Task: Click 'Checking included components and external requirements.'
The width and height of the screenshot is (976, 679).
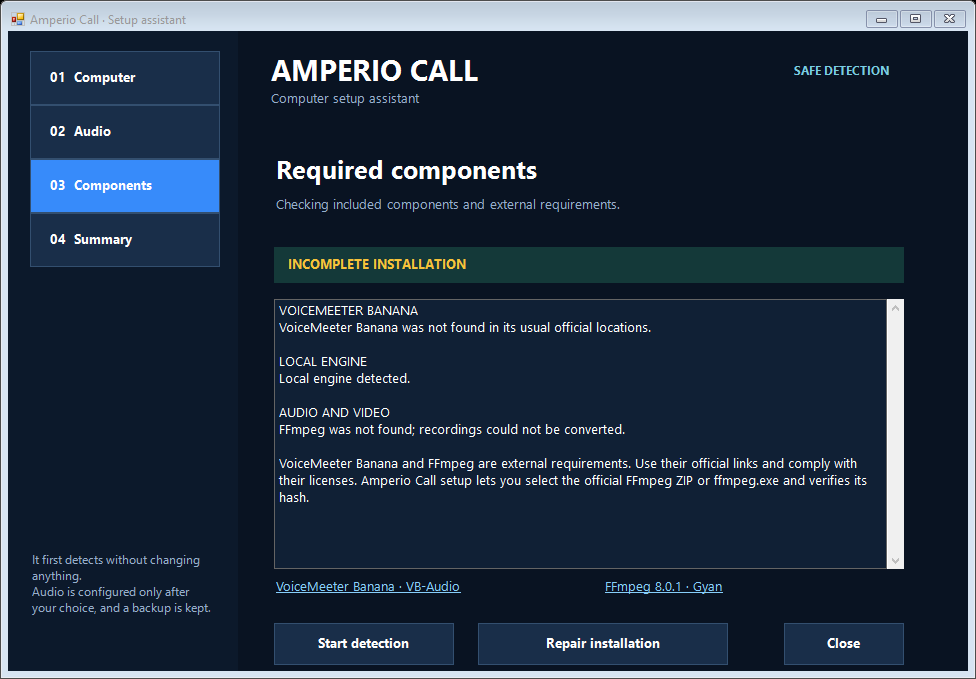Action: 448,204
